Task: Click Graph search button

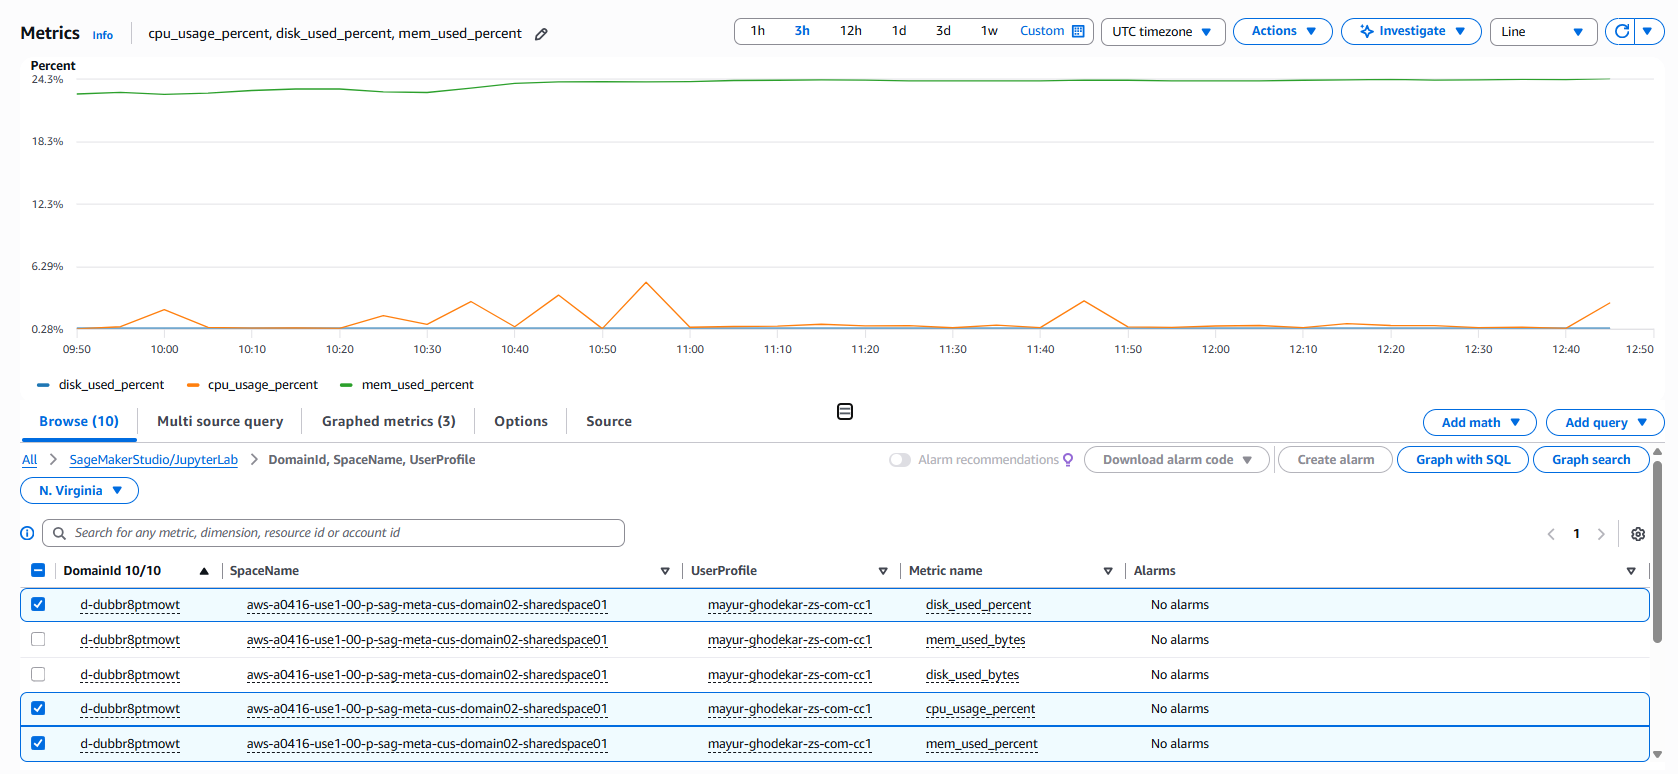Action: (1591, 460)
